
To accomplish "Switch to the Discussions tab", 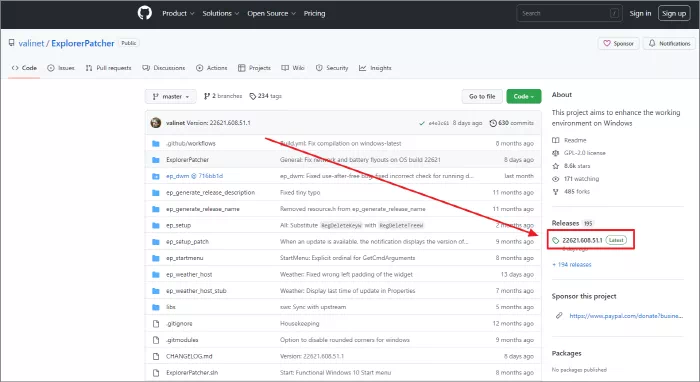I will click(163, 68).
